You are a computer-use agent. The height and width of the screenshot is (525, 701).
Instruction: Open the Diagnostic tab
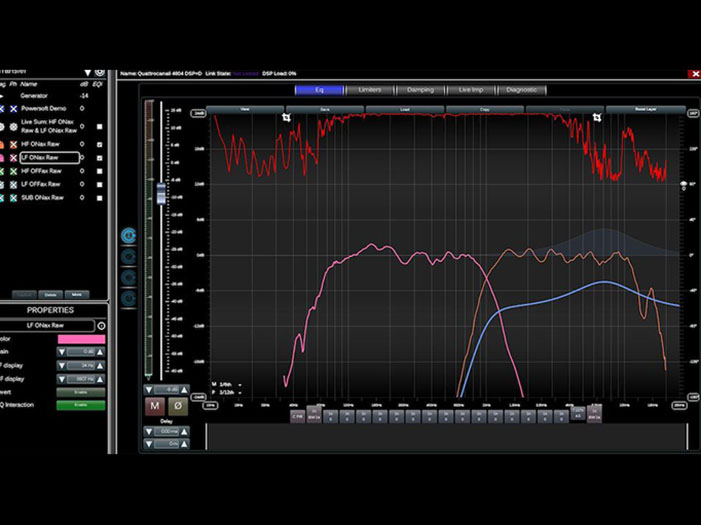[x=521, y=90]
